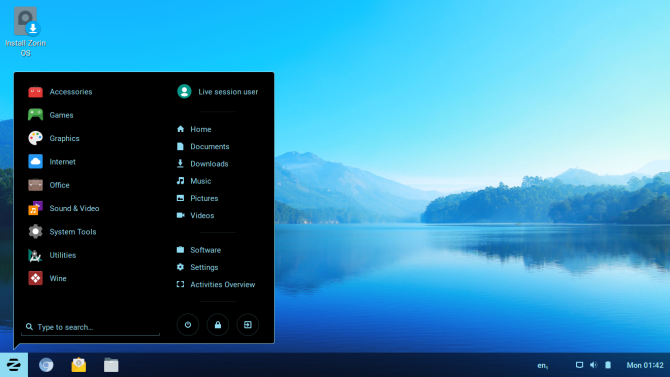Screen dimensions: 670x377
Task: Click the log out icon button
Action: click(x=247, y=325)
